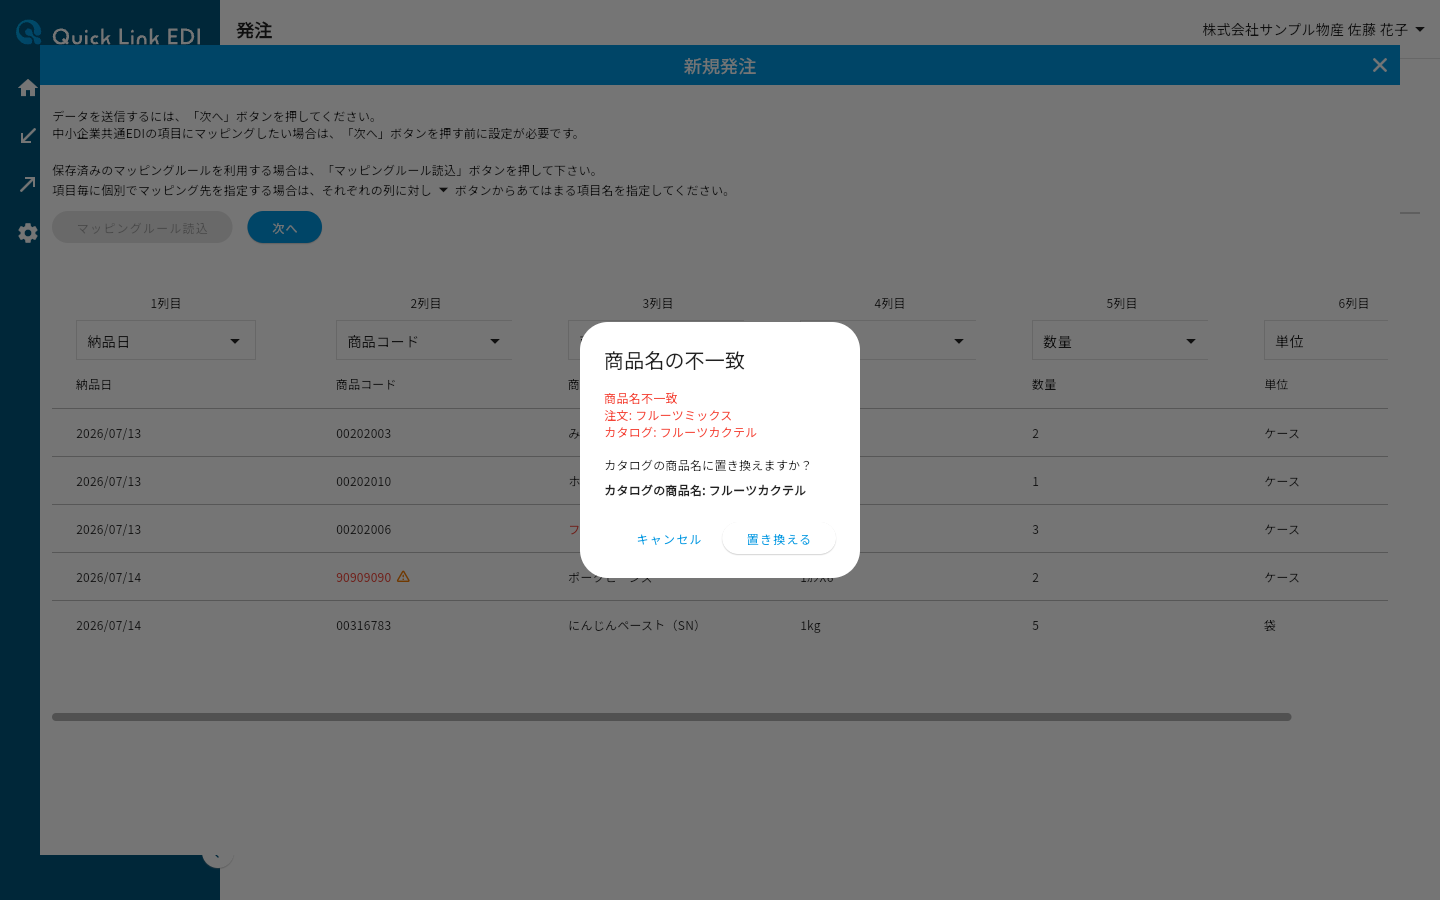The height and width of the screenshot is (900, 1440).
Task: Click the Quick Link EDI logo
Action: [109, 34]
